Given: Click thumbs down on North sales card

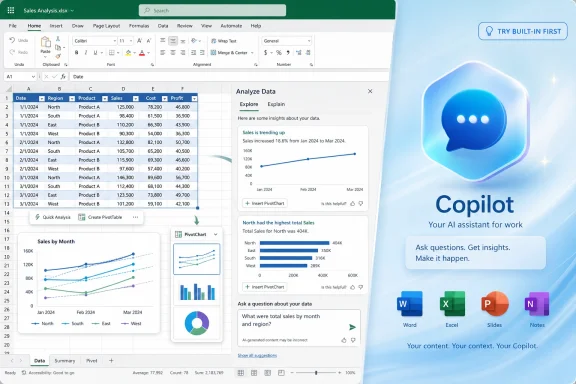Looking at the screenshot, I should (361, 287).
